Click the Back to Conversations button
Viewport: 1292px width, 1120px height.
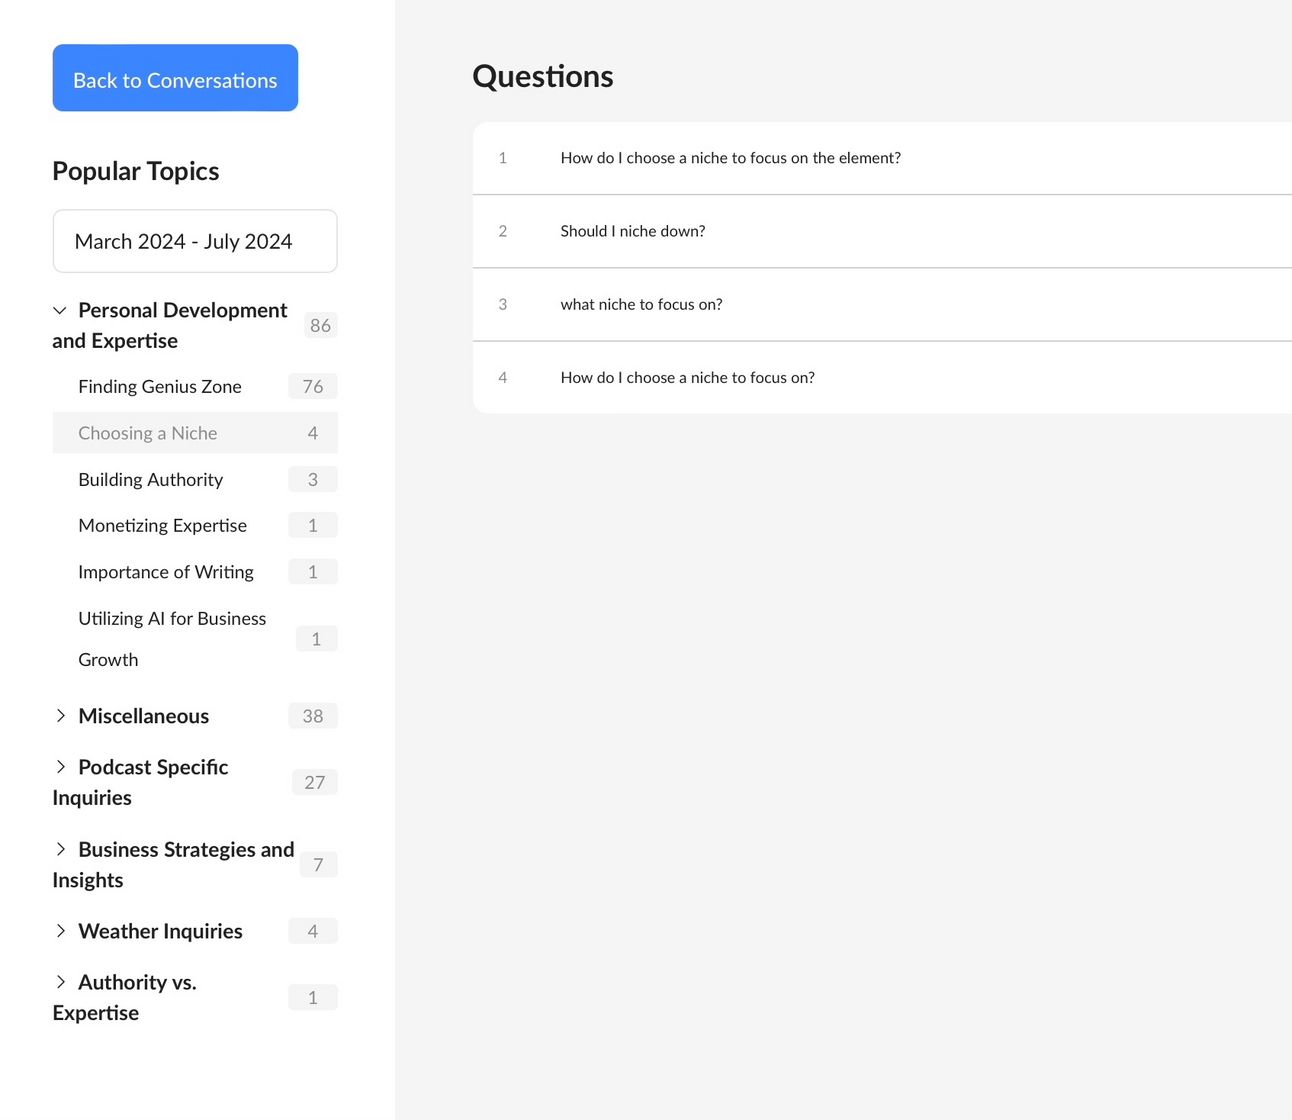coord(175,78)
